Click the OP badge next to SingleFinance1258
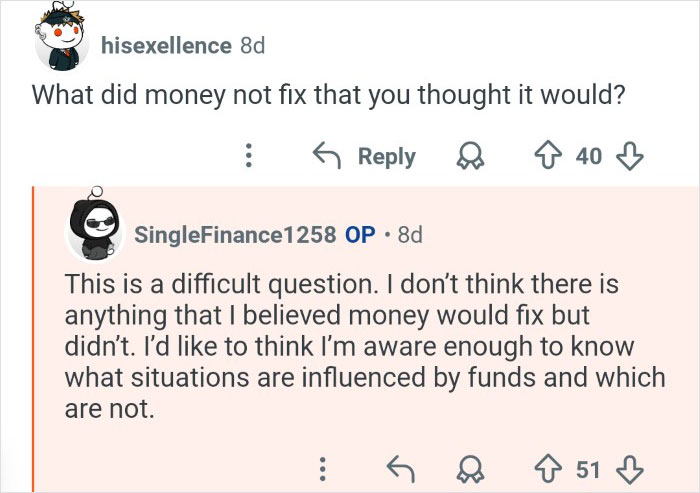700x493 pixels. 360,235
